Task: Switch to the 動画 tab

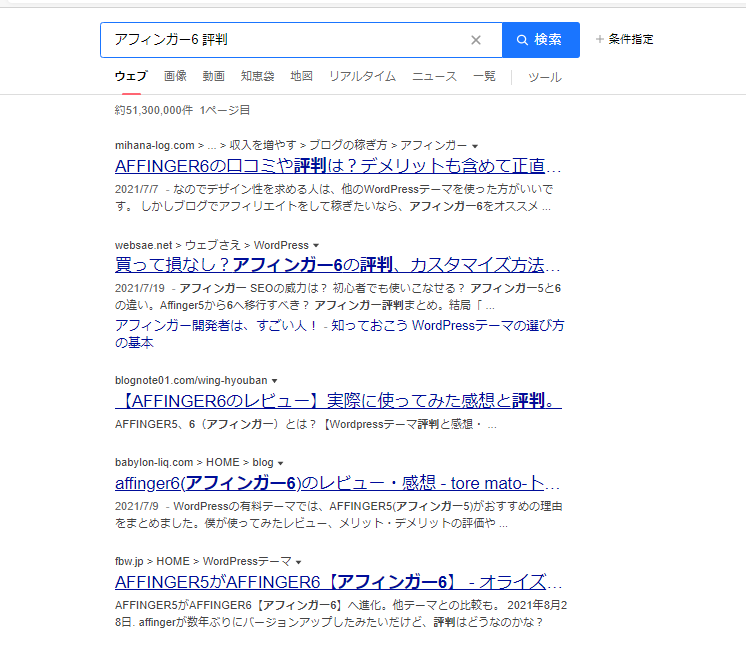Action: [x=213, y=76]
